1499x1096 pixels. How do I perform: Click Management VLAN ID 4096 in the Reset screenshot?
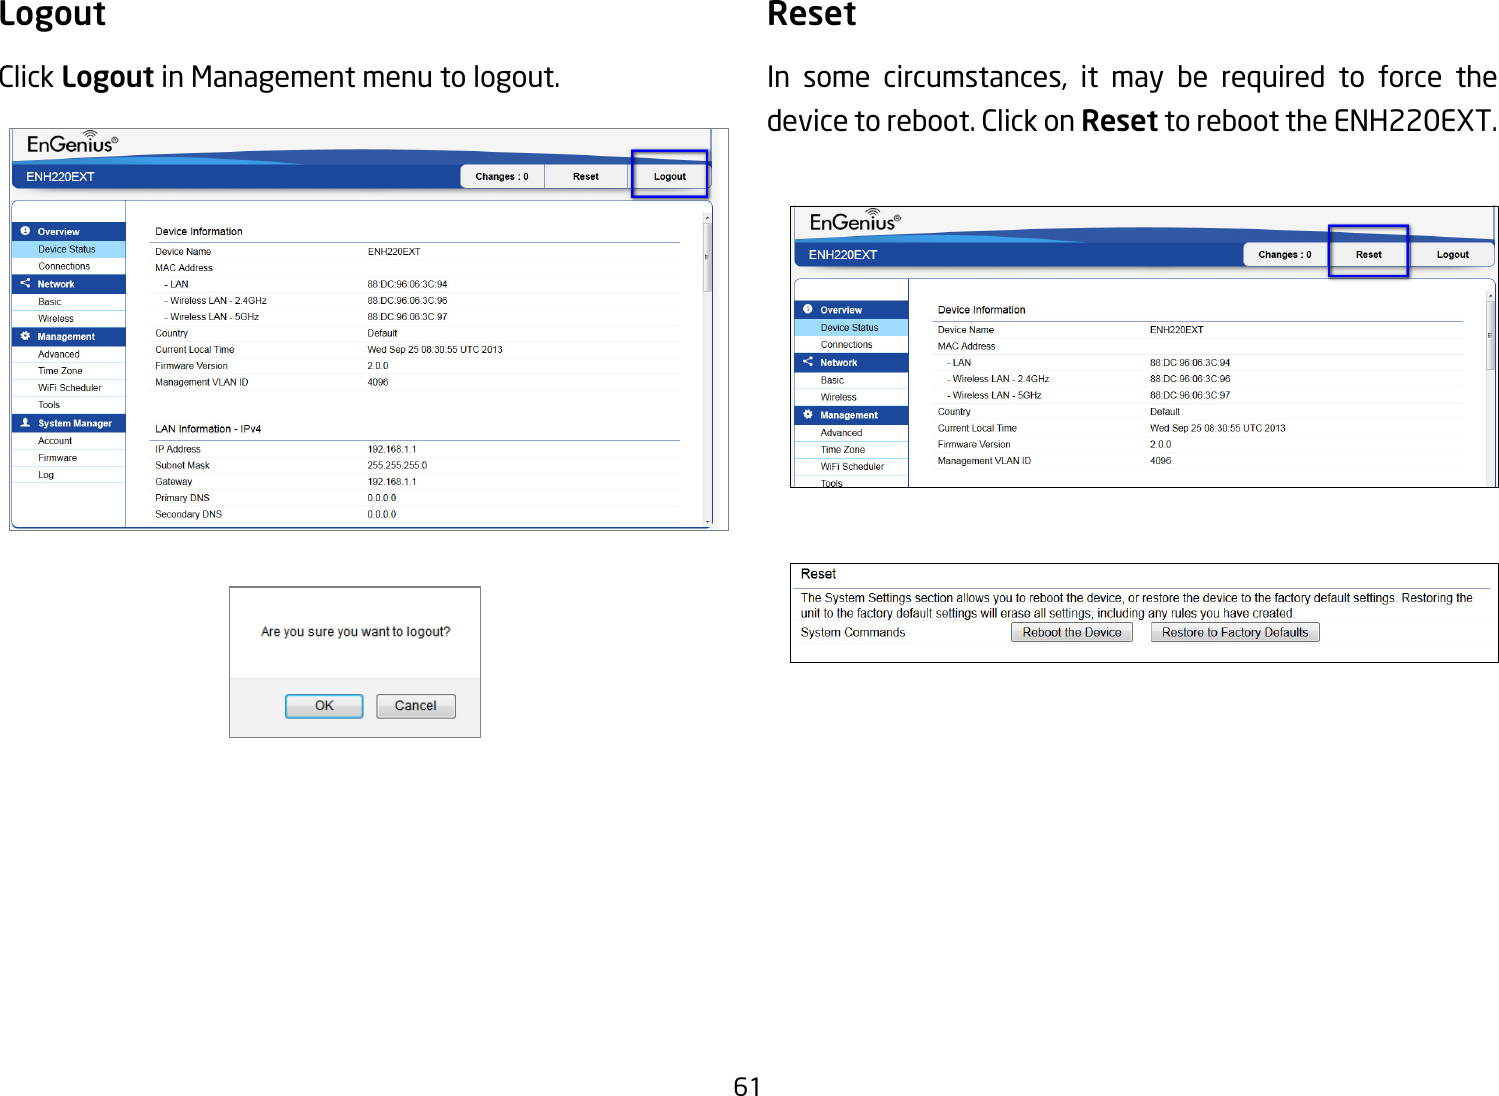click(1160, 461)
